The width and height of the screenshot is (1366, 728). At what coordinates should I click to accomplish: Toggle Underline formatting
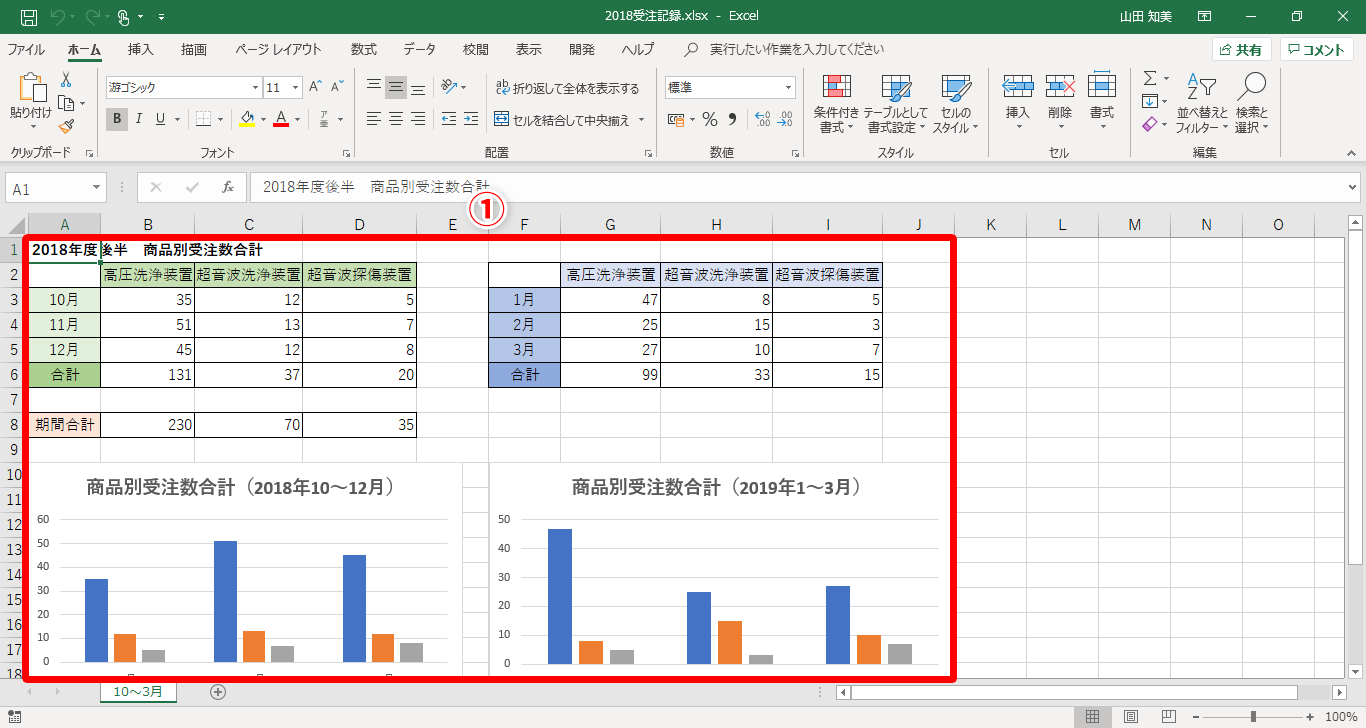click(x=160, y=120)
